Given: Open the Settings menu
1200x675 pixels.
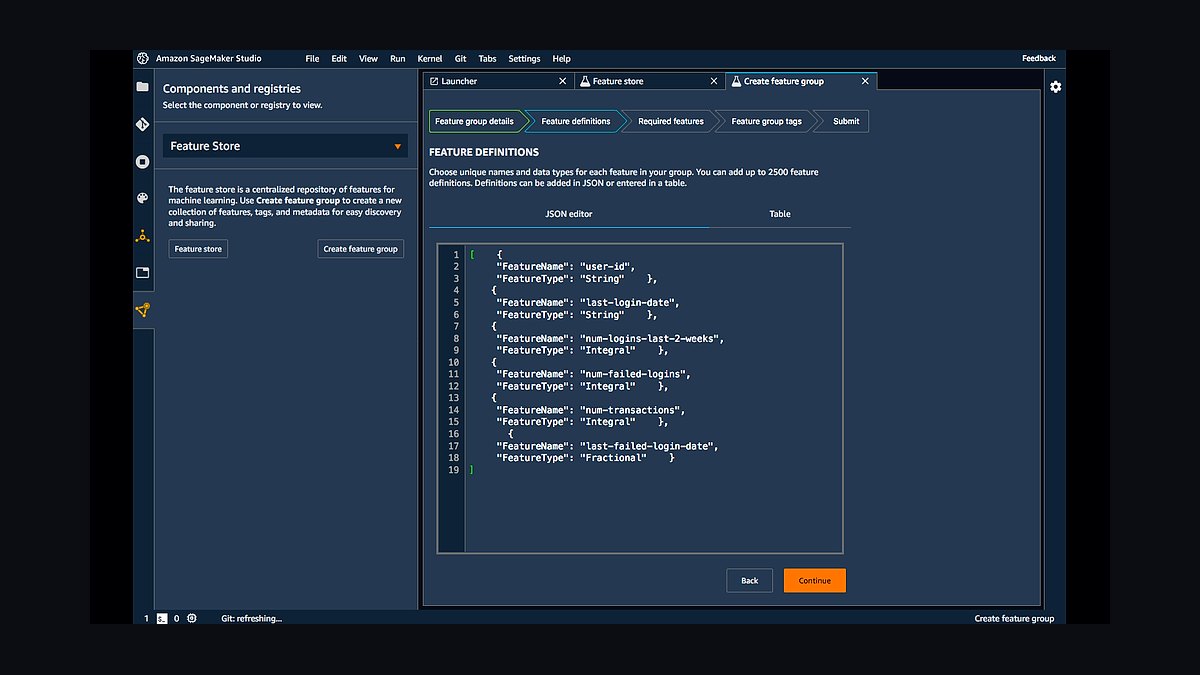Looking at the screenshot, I should pos(524,59).
